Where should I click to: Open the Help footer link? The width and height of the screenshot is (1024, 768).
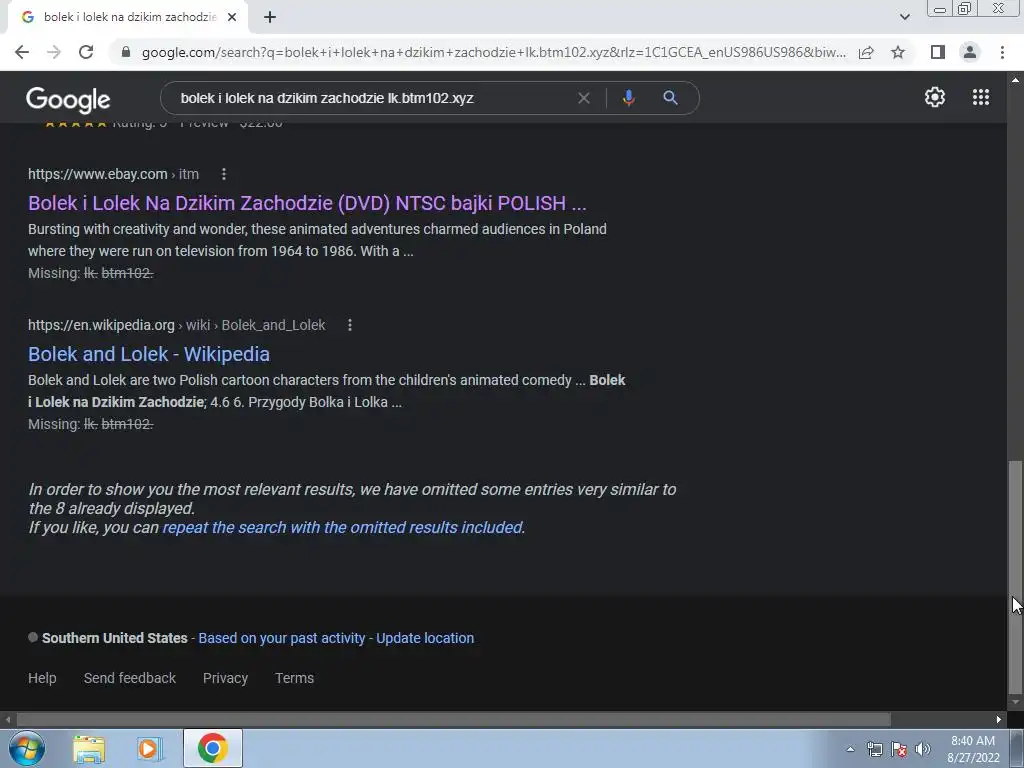pyautogui.click(x=42, y=678)
